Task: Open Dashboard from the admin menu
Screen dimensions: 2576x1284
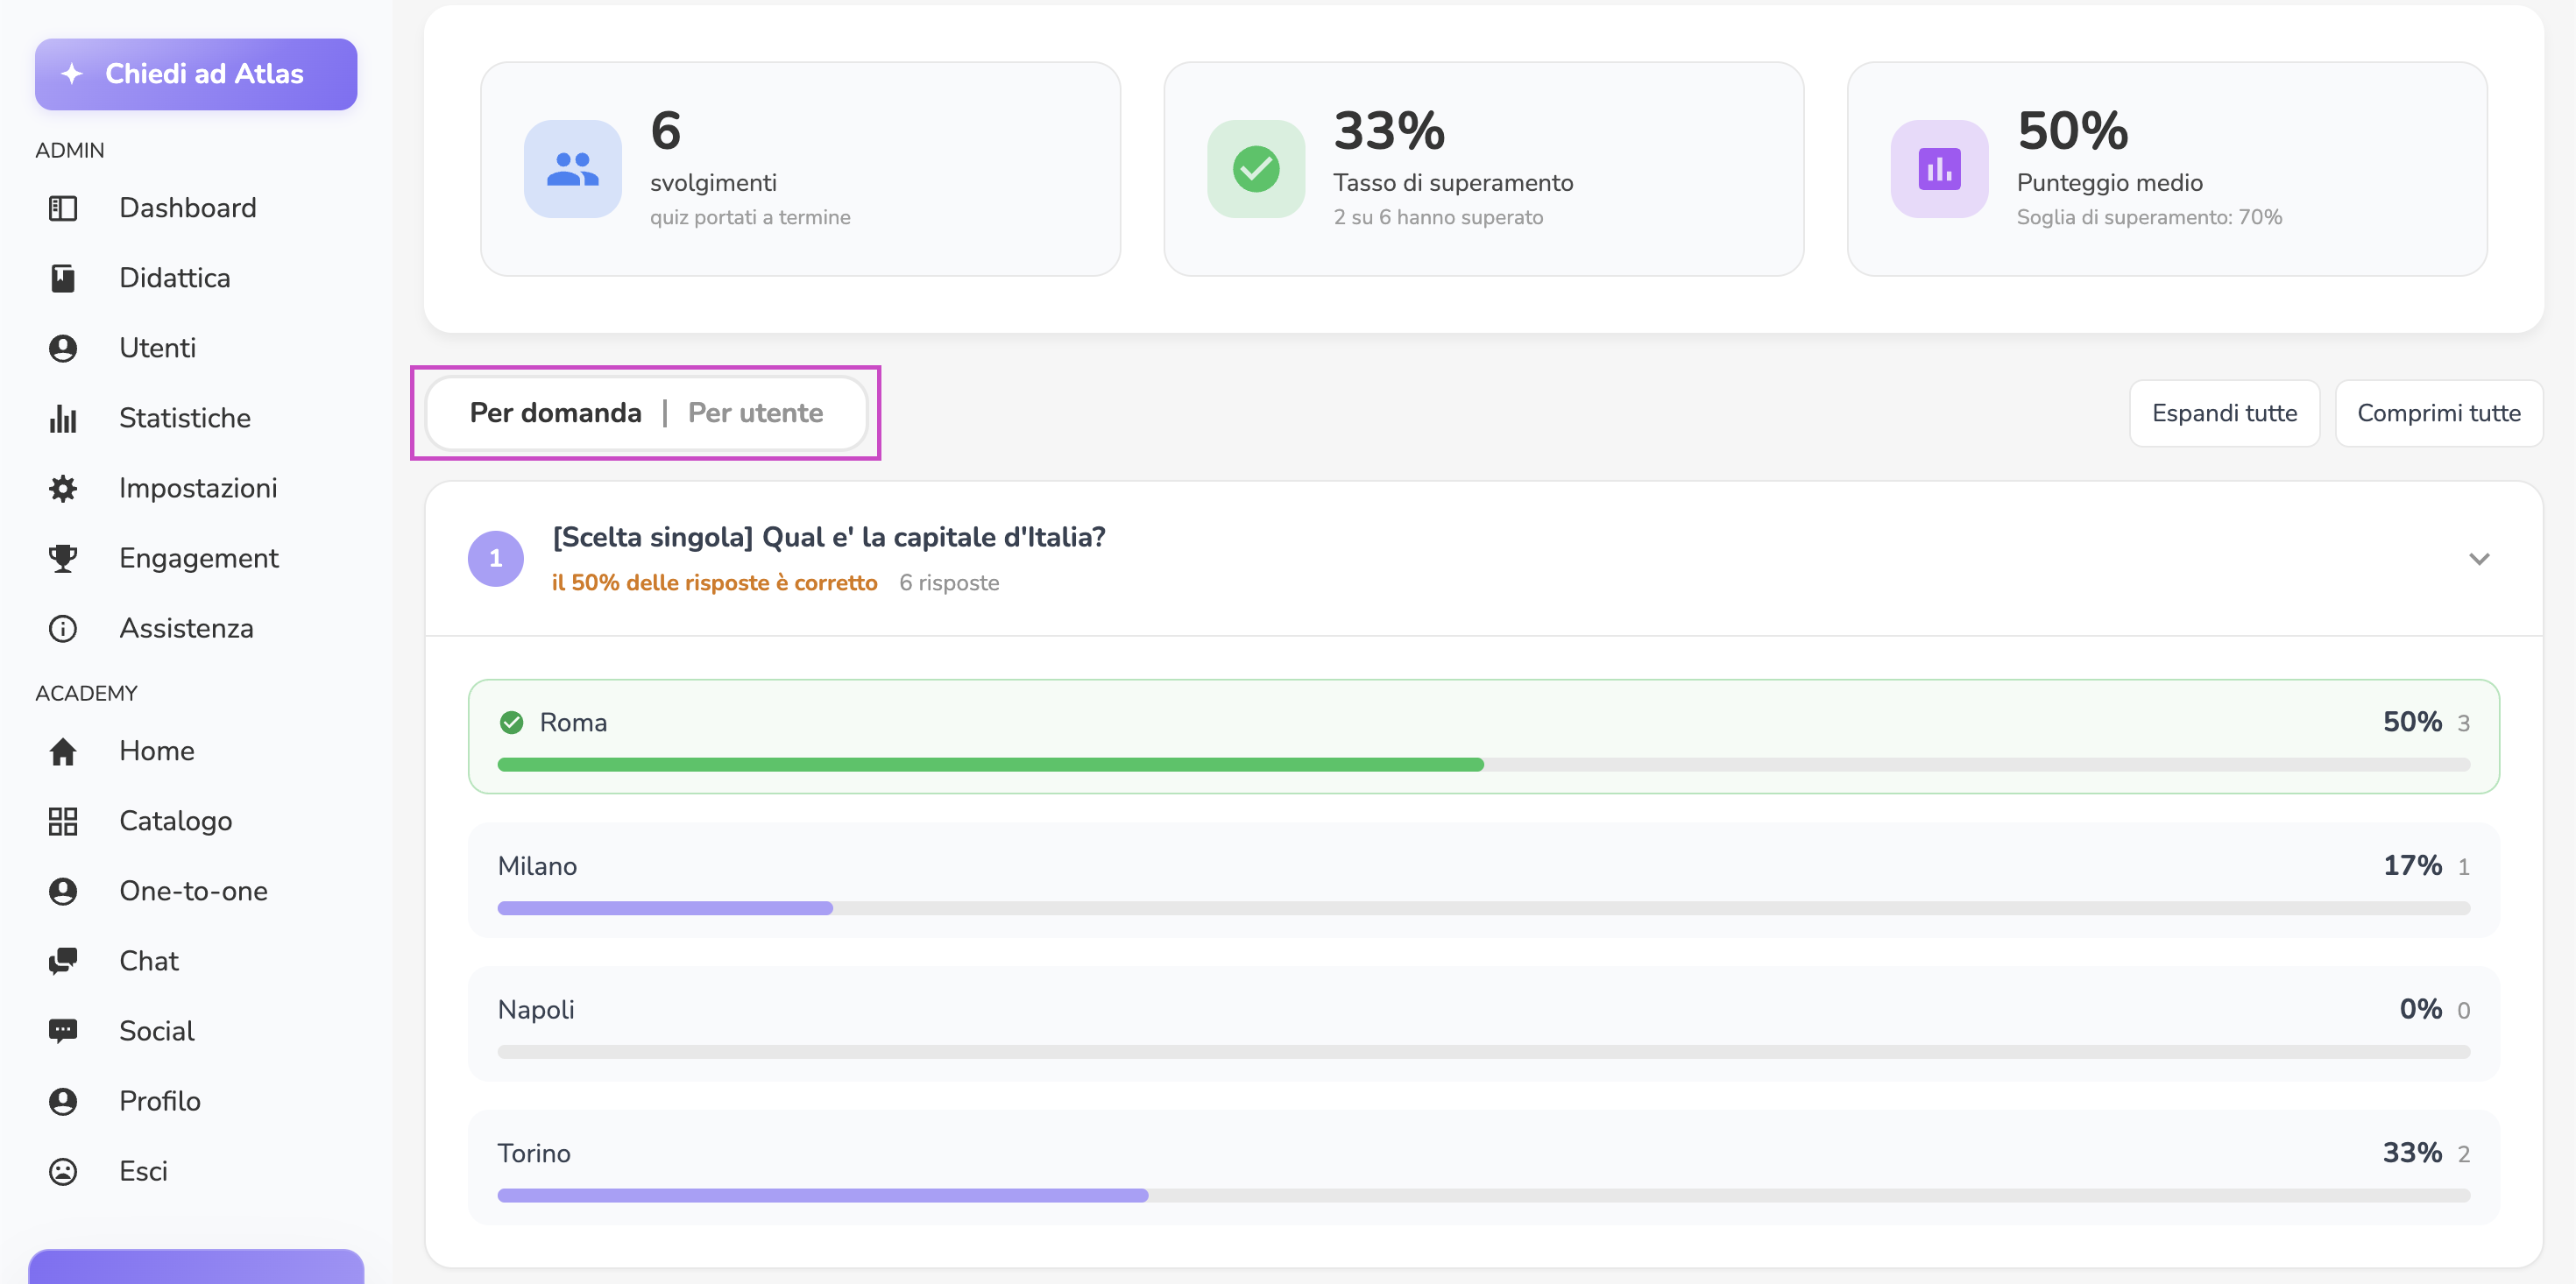Action: (188, 208)
